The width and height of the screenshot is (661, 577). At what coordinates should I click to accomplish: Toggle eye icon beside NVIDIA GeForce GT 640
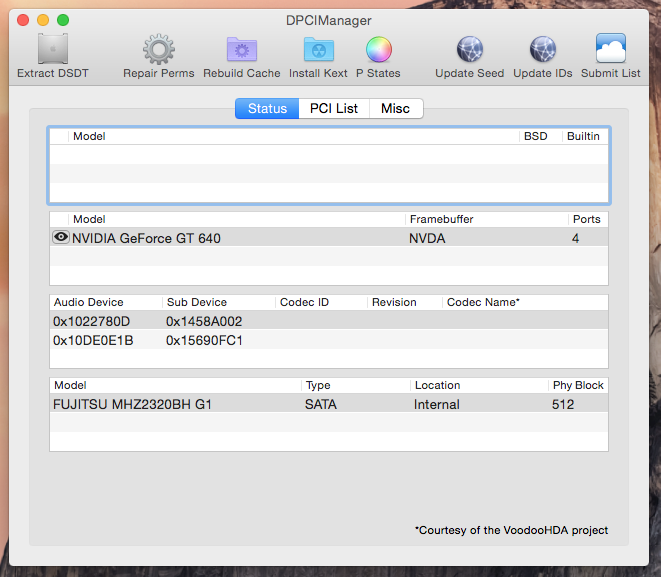coord(61,237)
